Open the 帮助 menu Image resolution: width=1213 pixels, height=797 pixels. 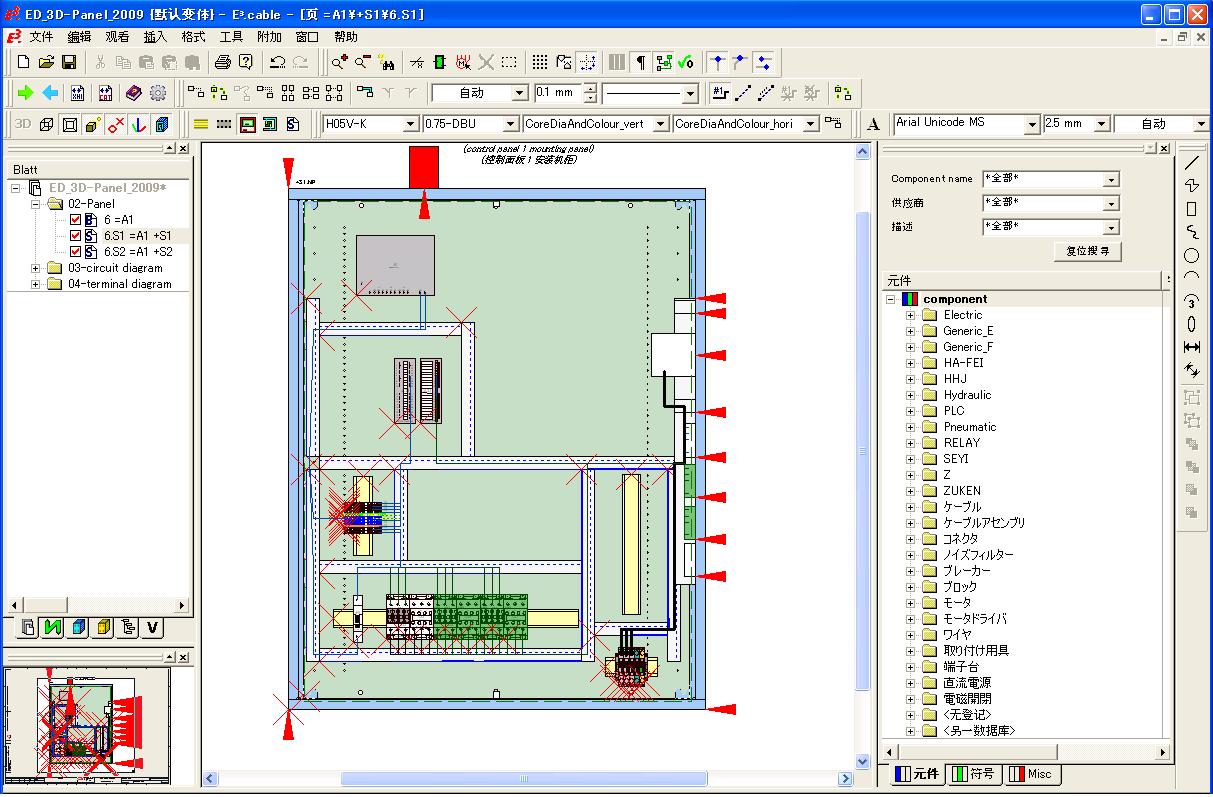coord(345,37)
